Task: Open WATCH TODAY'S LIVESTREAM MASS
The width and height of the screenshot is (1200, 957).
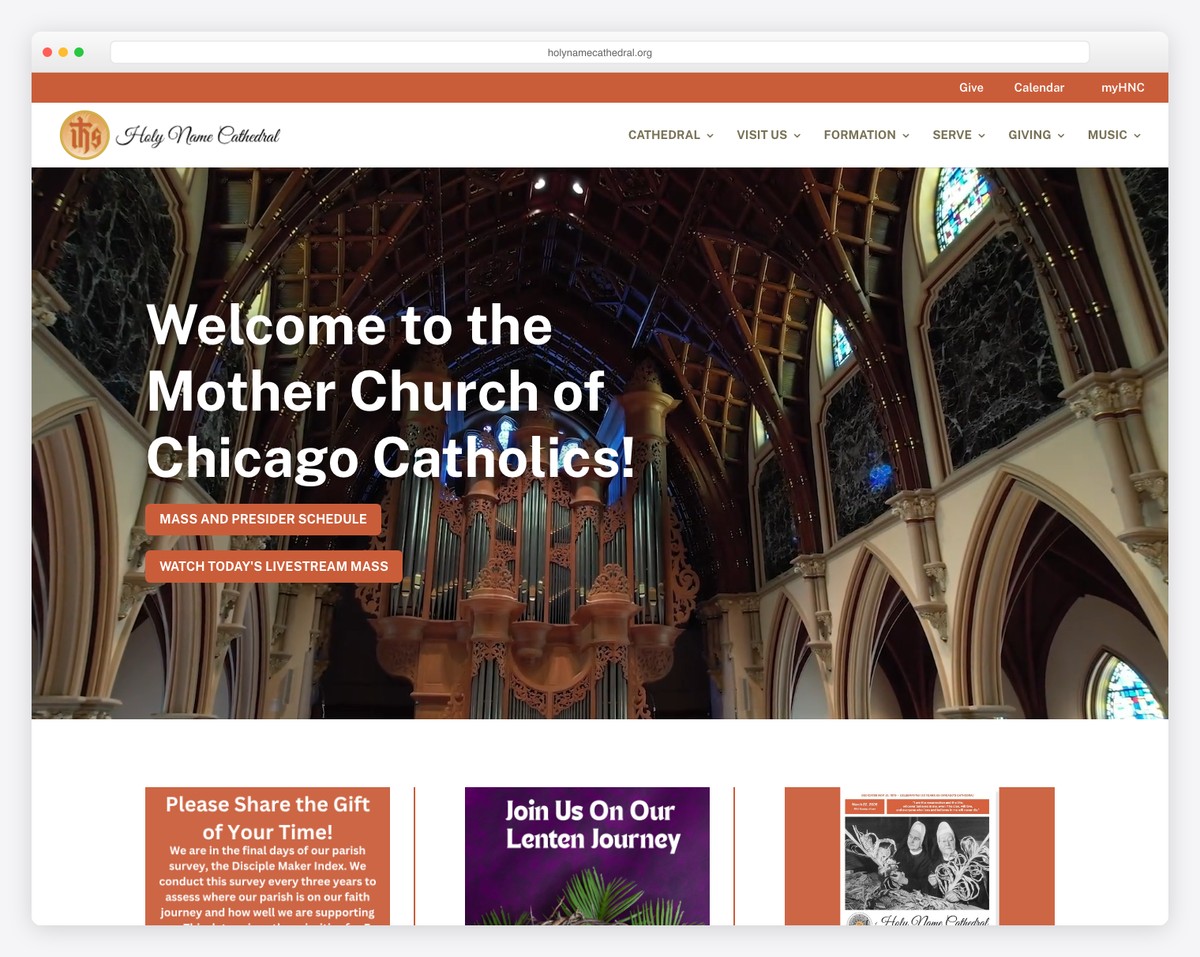Action: tap(273, 566)
